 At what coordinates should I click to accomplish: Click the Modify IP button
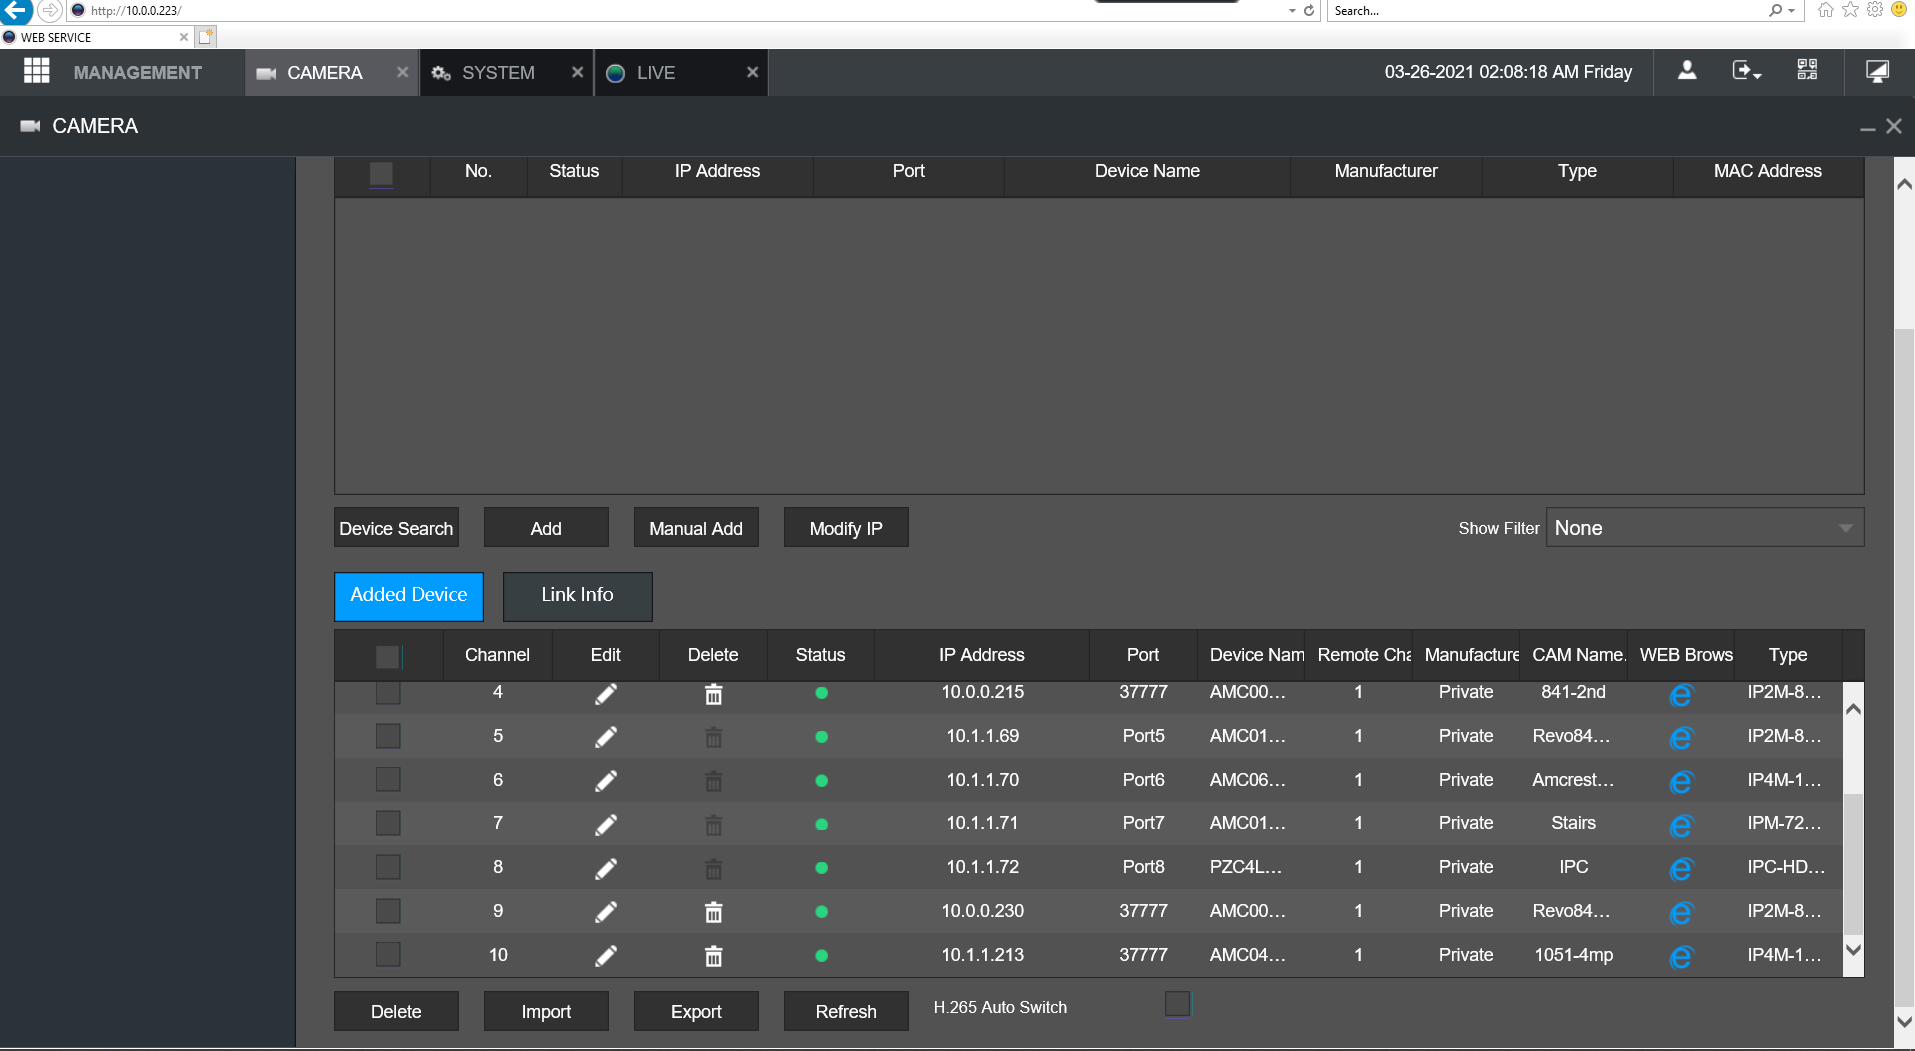click(846, 528)
